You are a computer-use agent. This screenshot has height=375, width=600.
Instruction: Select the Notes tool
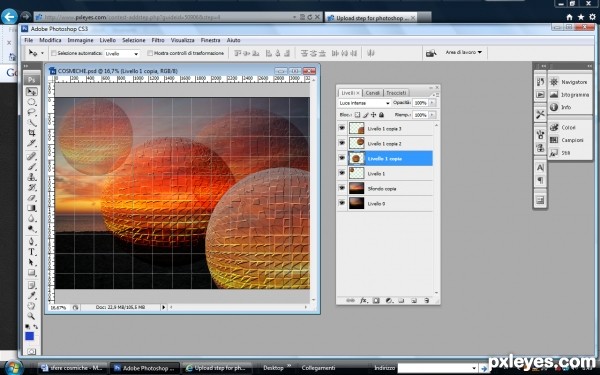point(31,285)
